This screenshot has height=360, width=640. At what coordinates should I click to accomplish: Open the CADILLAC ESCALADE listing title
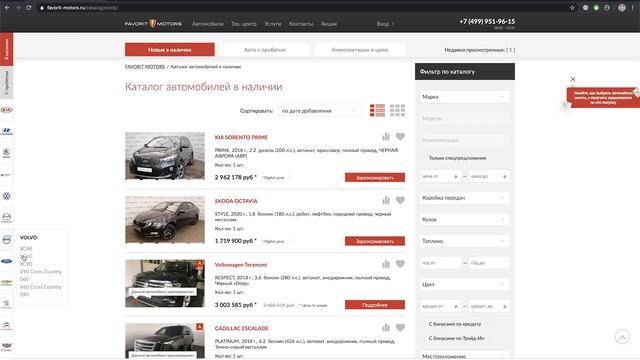click(x=242, y=329)
